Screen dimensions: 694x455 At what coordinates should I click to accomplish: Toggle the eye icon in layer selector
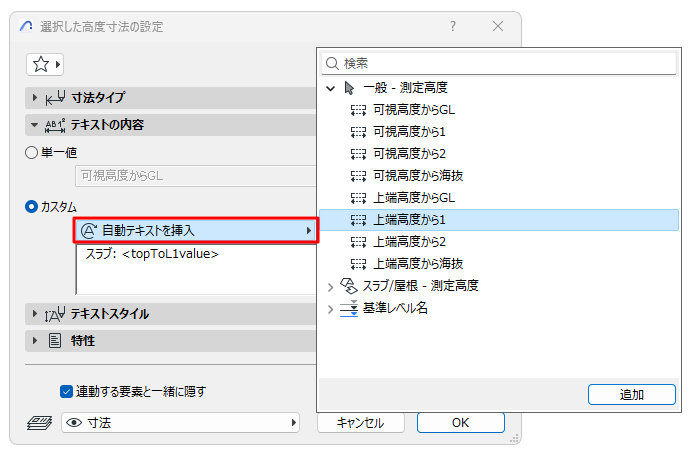coord(74,423)
